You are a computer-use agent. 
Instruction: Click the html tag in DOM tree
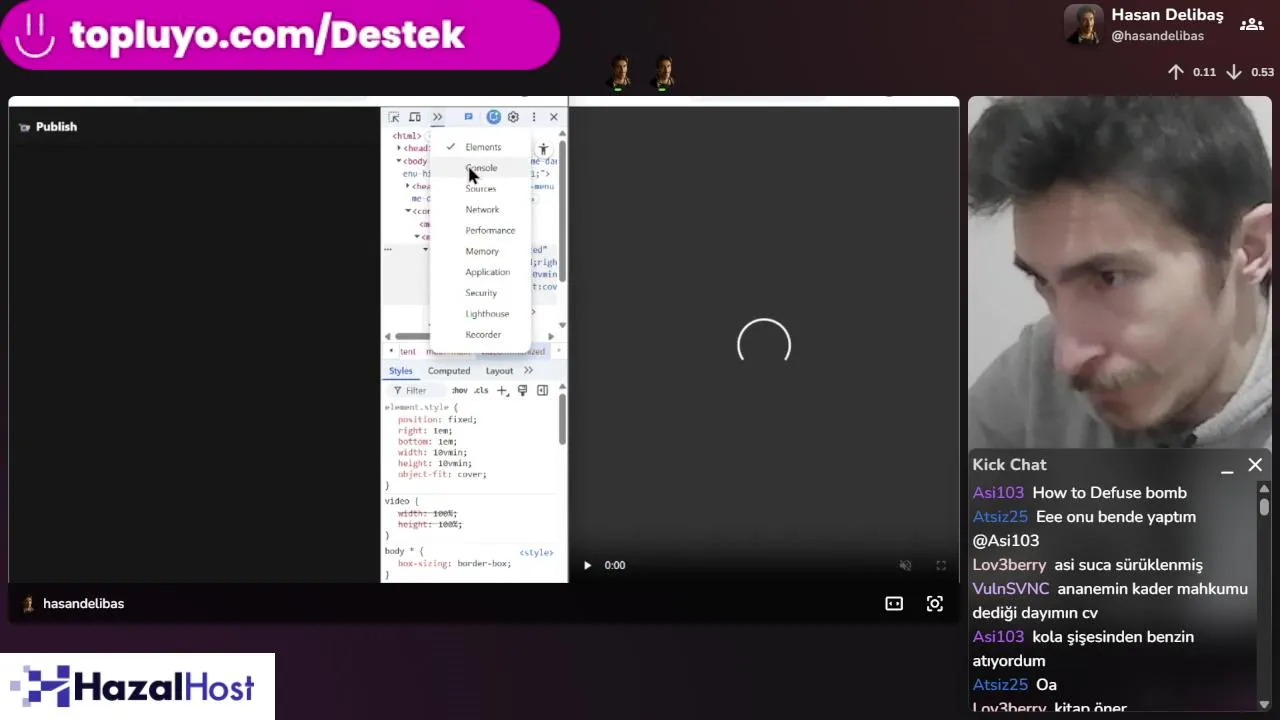pos(406,136)
